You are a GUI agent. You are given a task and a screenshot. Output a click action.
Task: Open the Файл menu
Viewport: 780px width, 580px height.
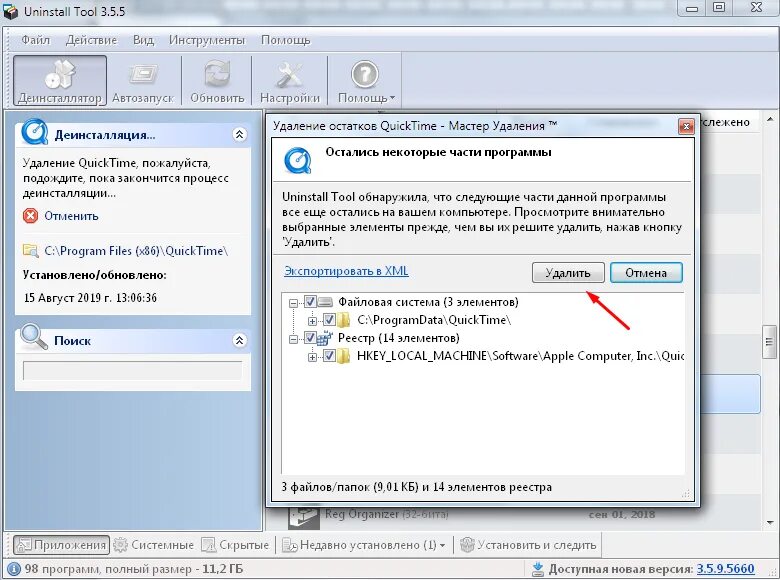pyautogui.click(x=35, y=40)
